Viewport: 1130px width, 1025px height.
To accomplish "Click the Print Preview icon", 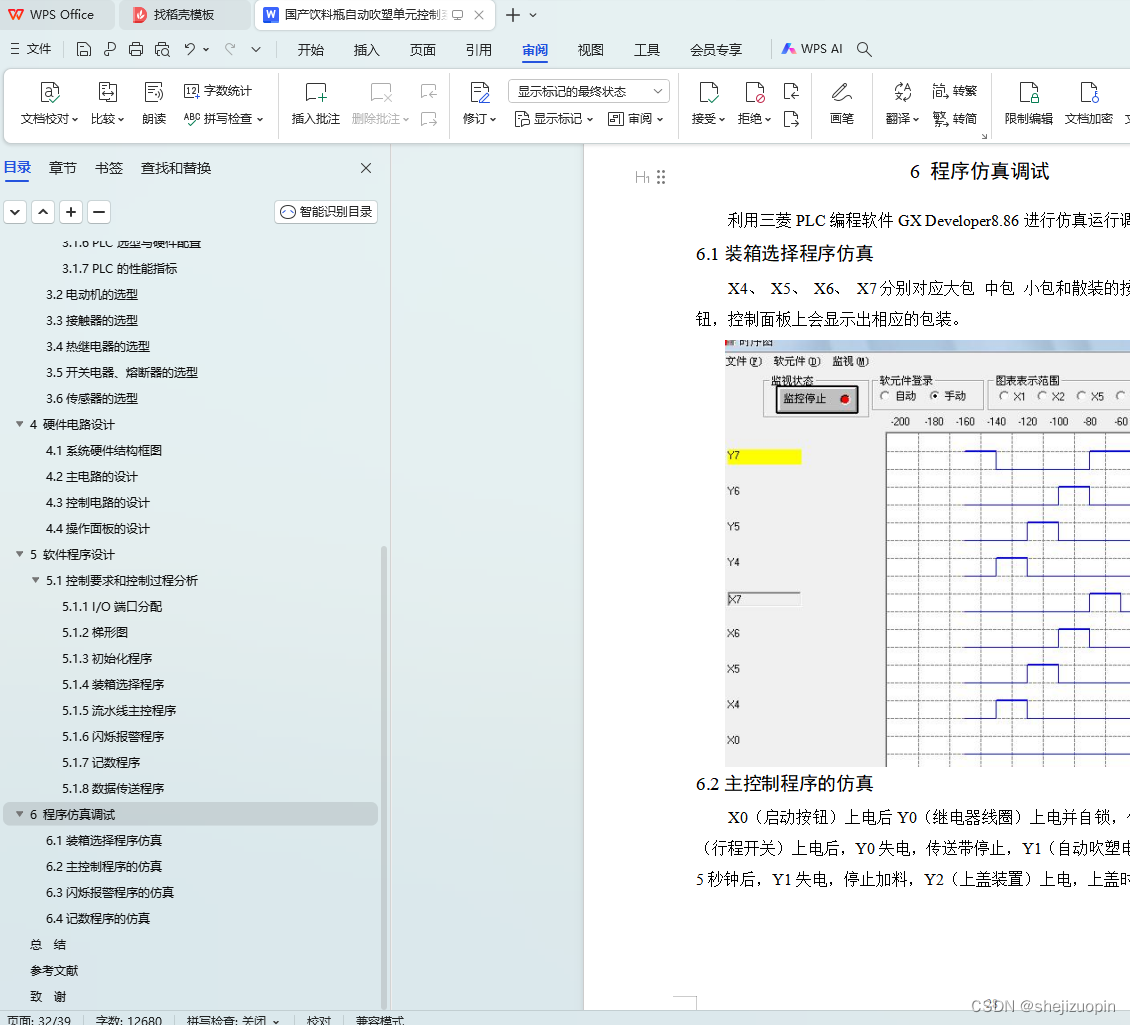I will tap(162, 49).
